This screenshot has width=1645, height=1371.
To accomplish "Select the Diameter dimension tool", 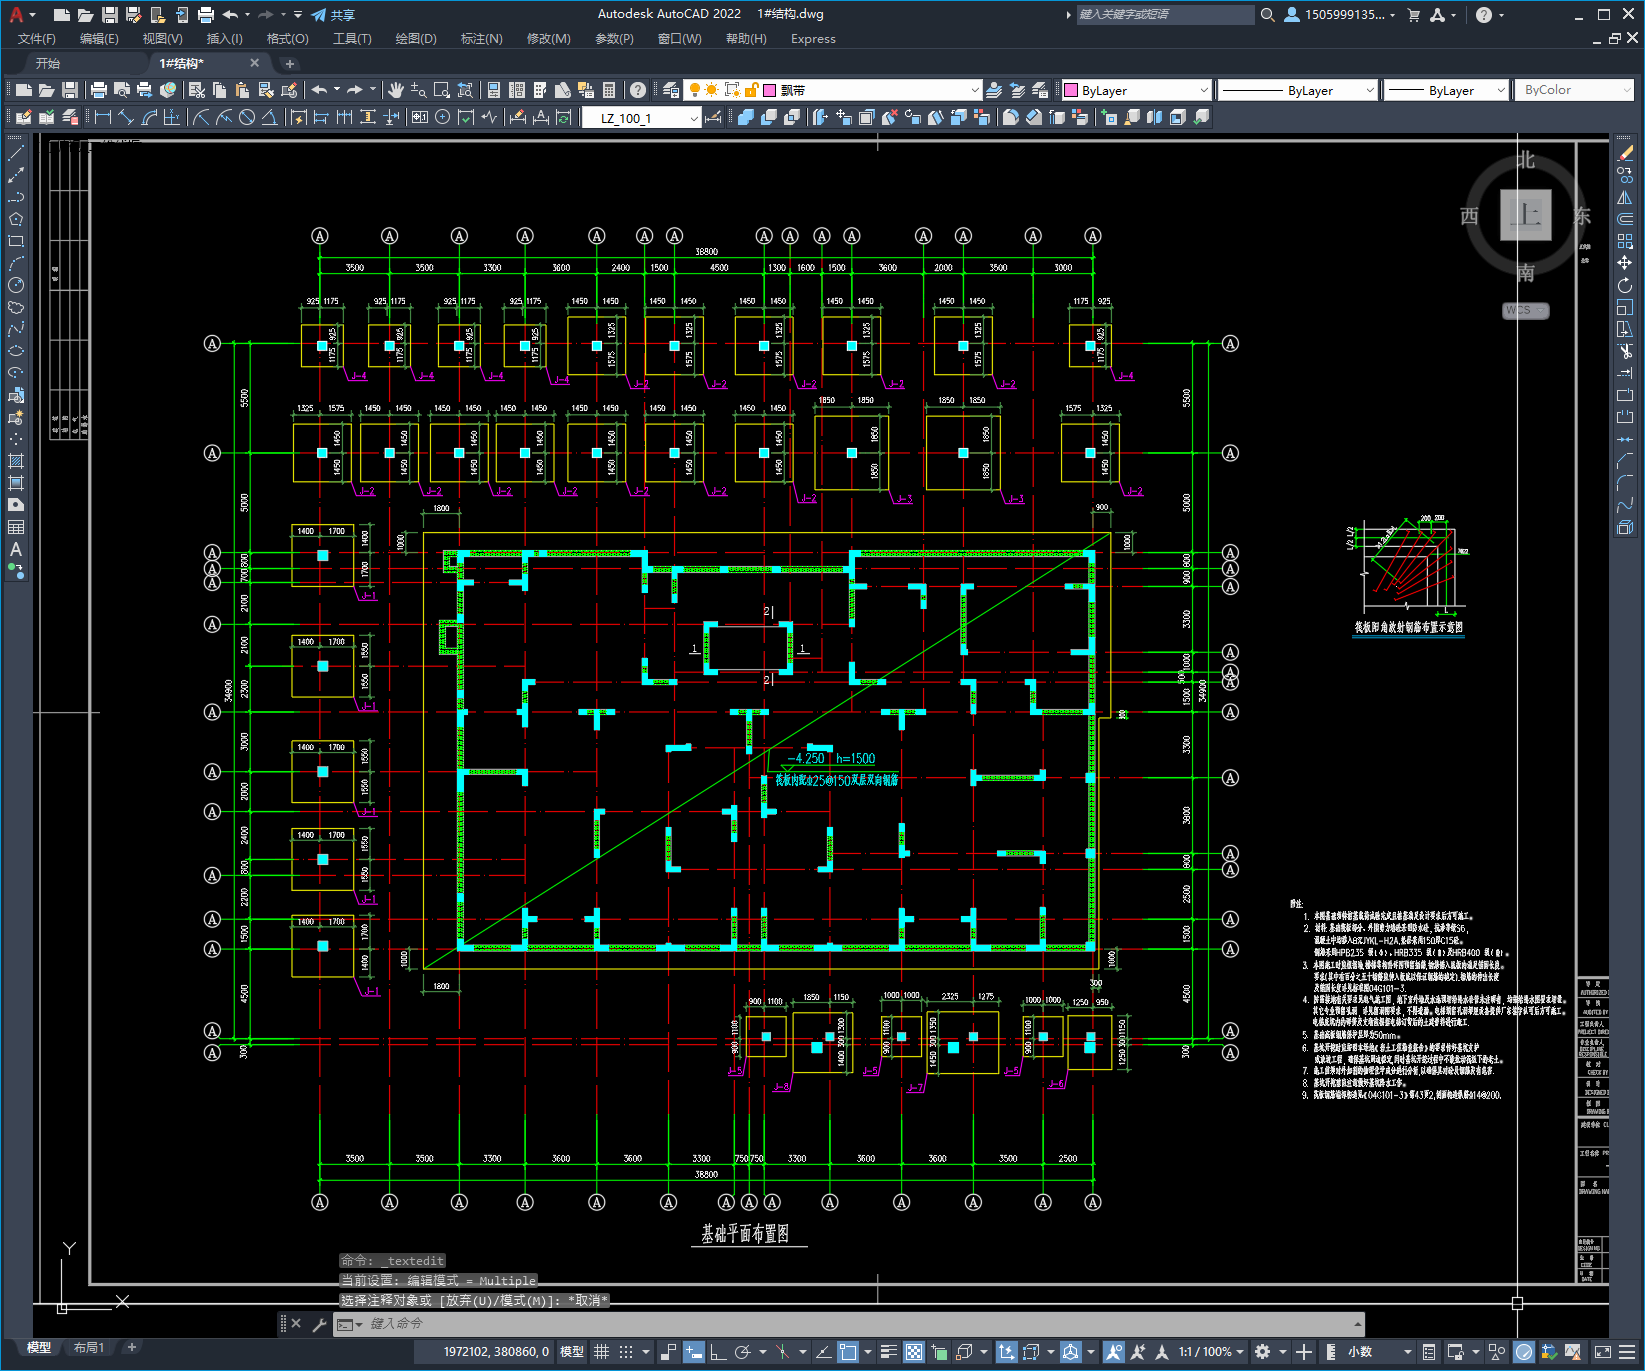I will pos(247,117).
